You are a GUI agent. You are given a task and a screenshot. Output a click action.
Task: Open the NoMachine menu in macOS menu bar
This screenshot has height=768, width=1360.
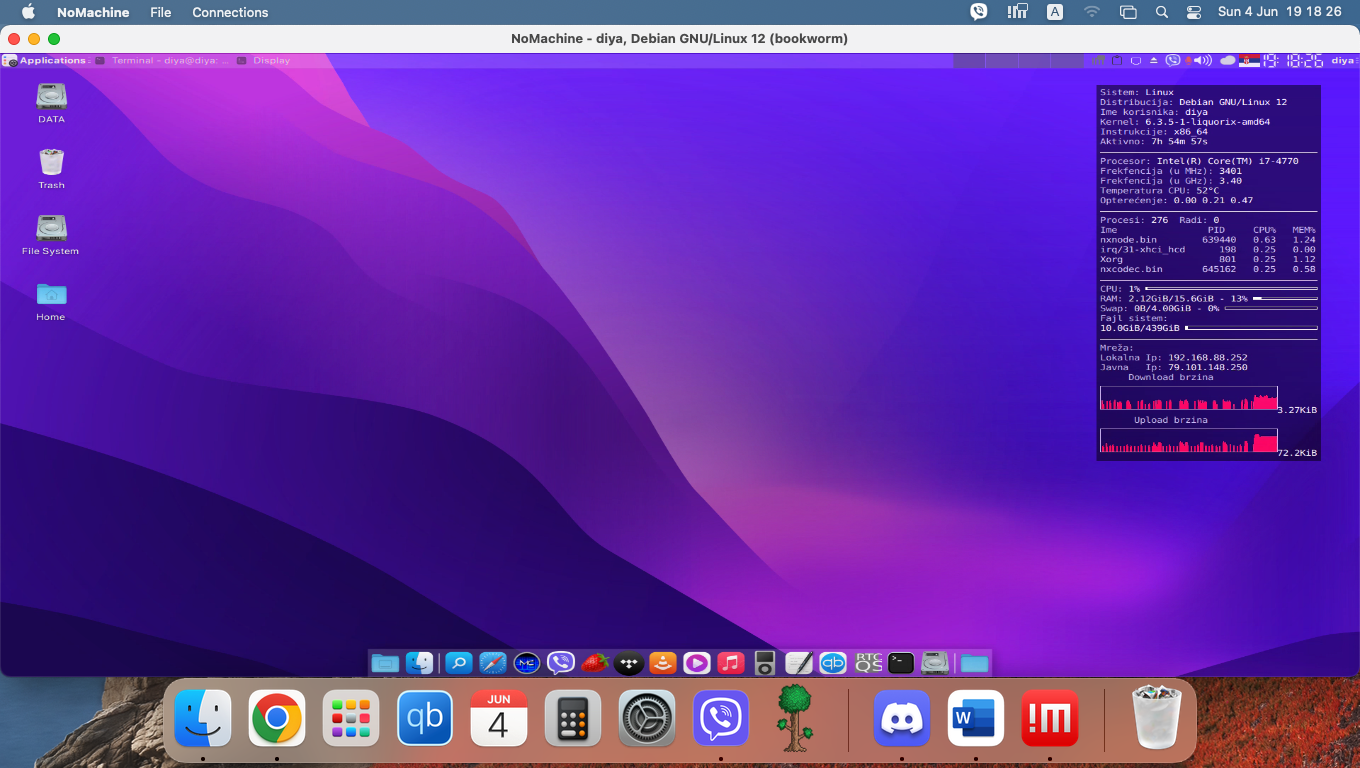point(93,12)
